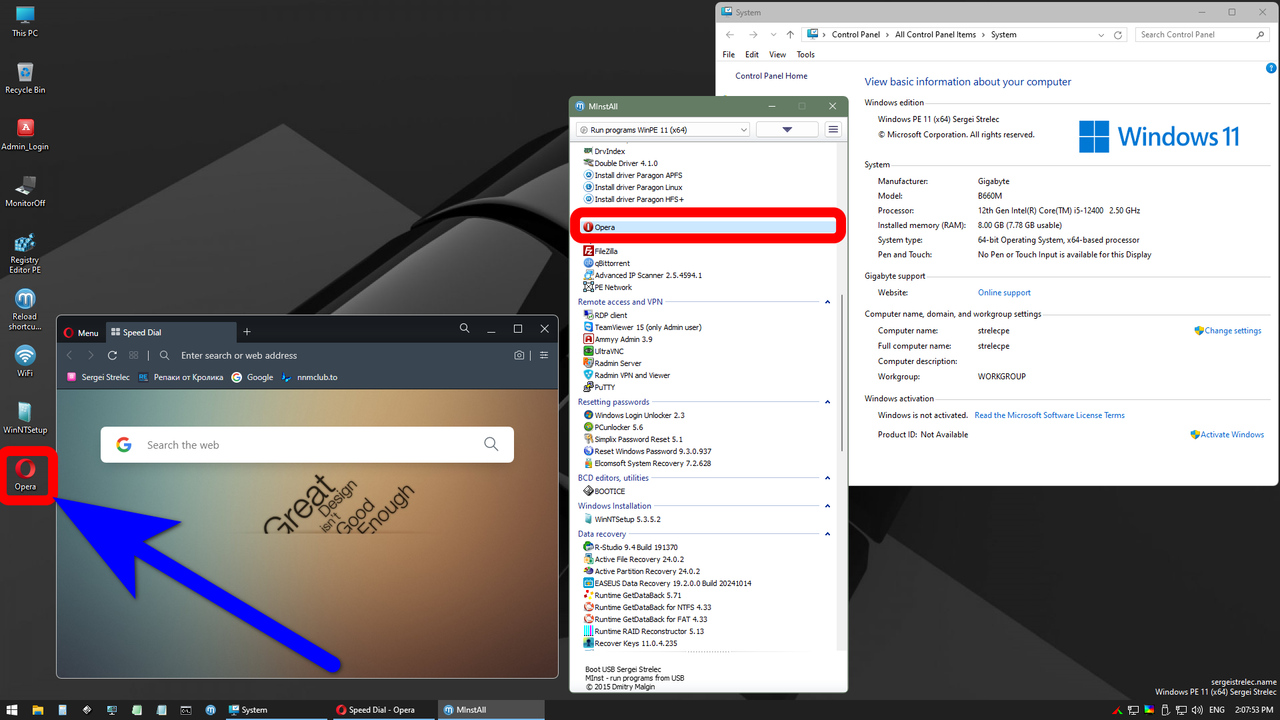Click the snapshot camera icon in Opera's address bar

coord(519,355)
